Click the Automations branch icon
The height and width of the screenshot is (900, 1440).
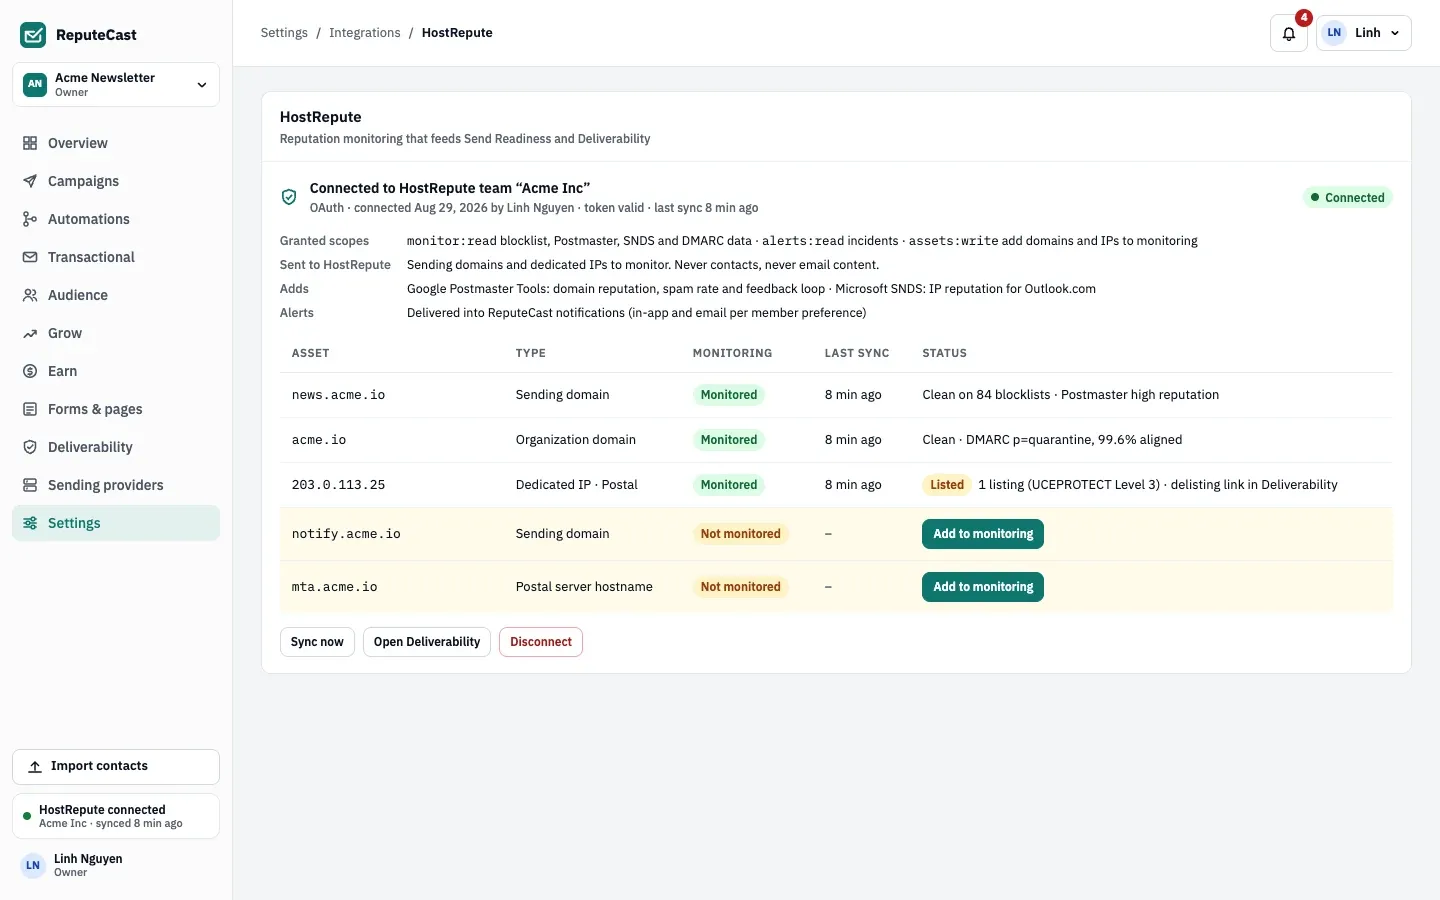(30, 219)
